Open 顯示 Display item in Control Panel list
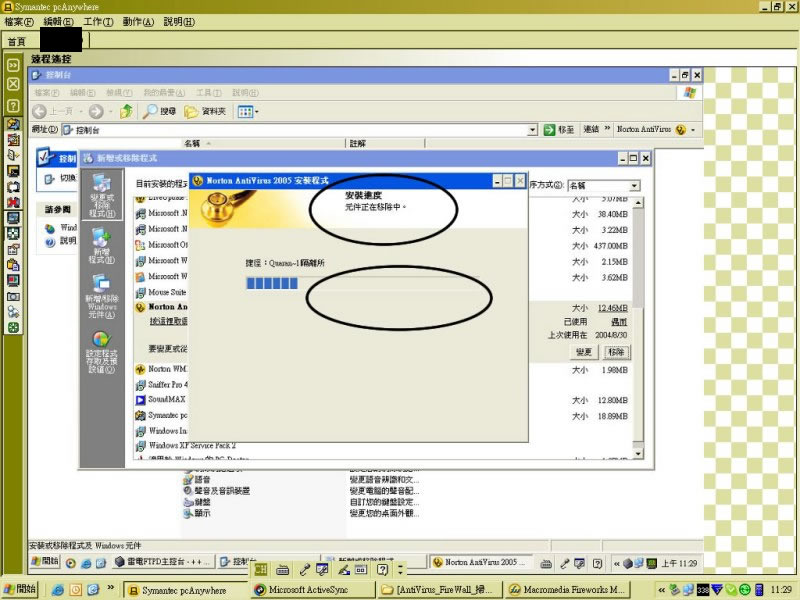Image resolution: width=800 pixels, height=600 pixels. pyautogui.click(x=197, y=513)
